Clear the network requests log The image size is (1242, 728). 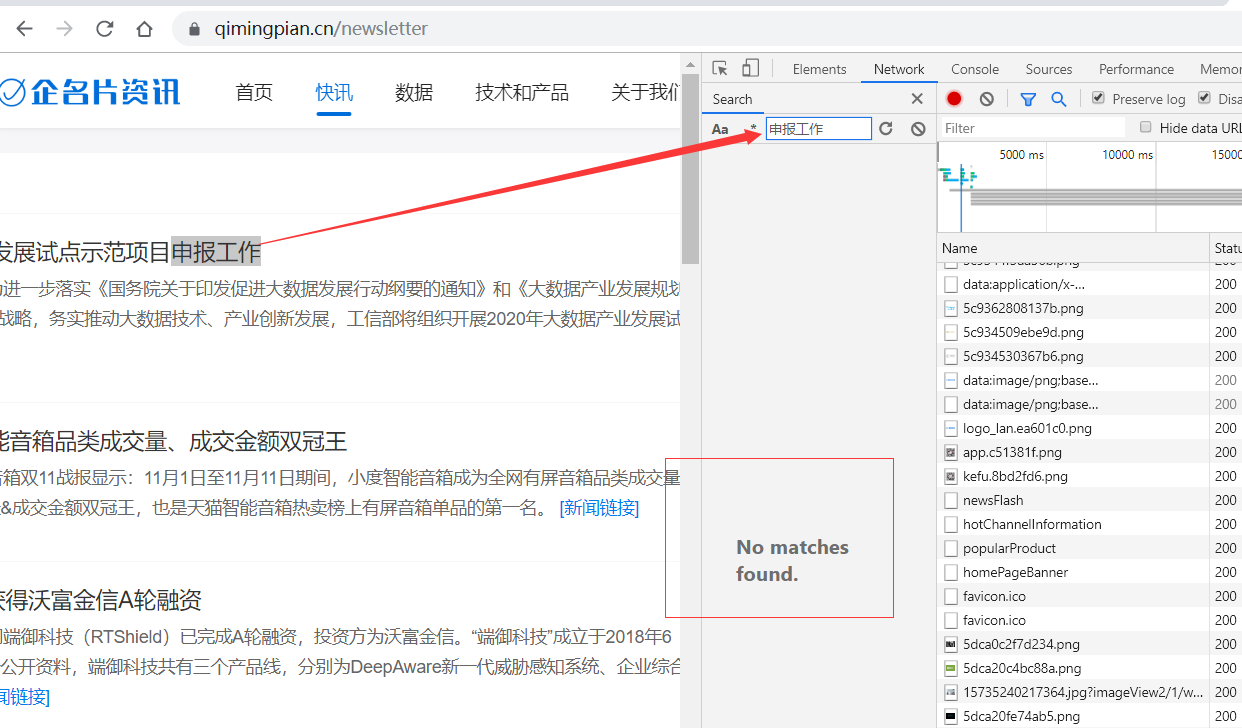click(x=986, y=98)
